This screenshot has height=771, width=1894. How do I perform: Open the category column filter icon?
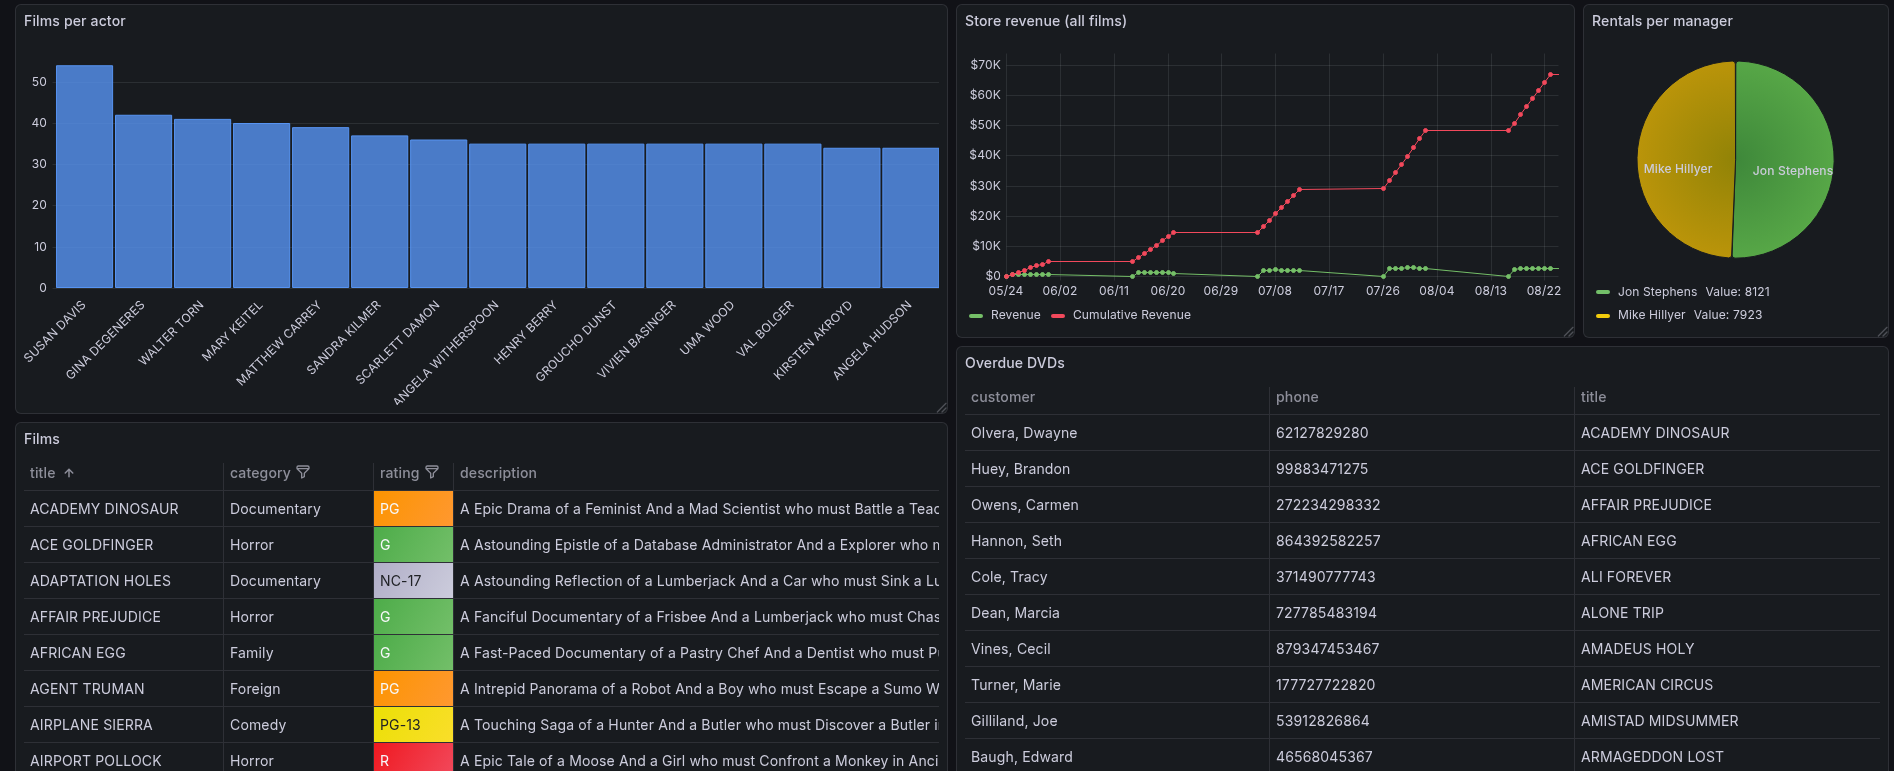click(303, 472)
